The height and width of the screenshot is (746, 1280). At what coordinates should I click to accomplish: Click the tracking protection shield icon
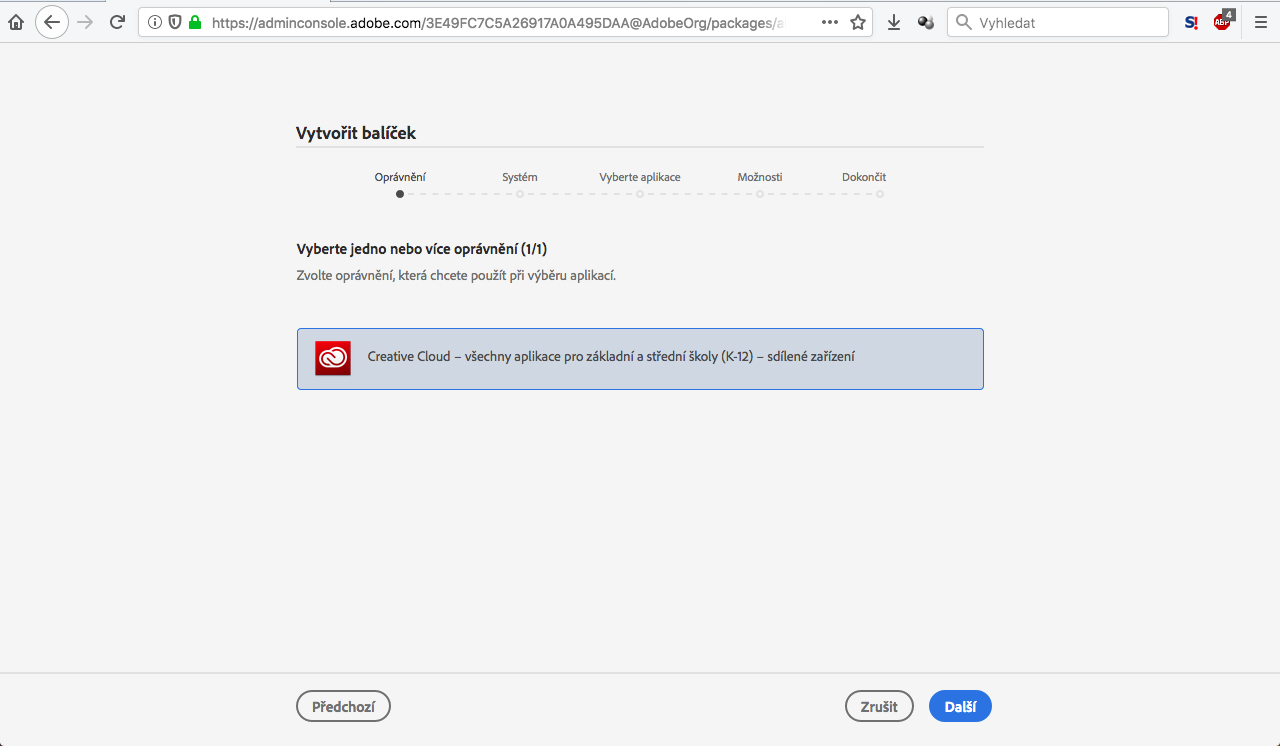coord(175,22)
